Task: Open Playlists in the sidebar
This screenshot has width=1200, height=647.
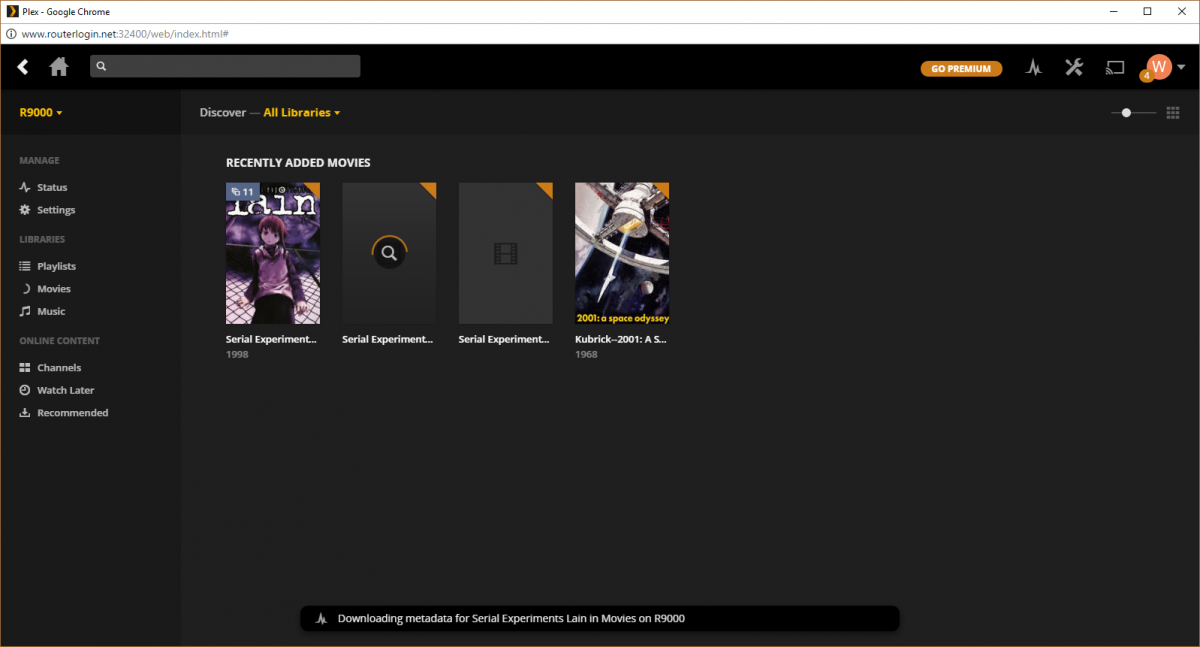Action: (56, 266)
